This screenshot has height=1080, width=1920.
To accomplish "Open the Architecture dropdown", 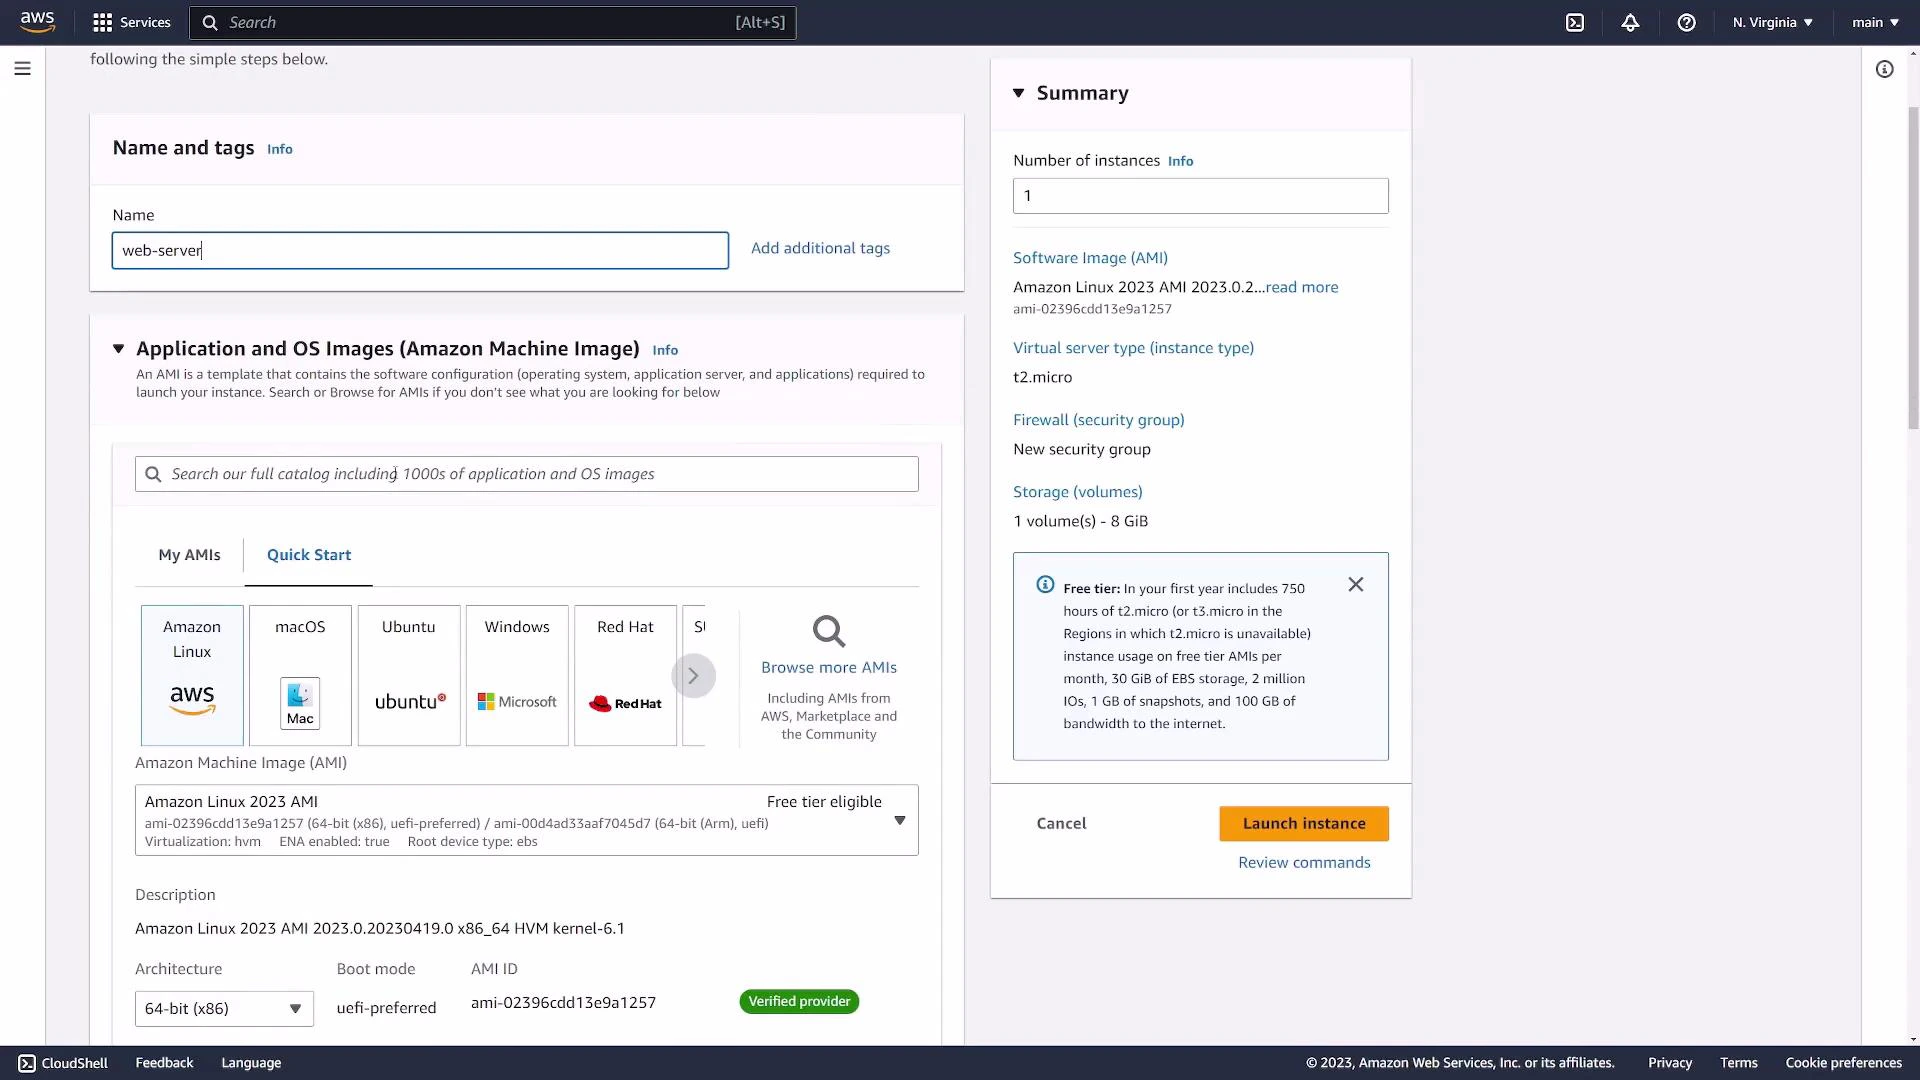I will (223, 1008).
